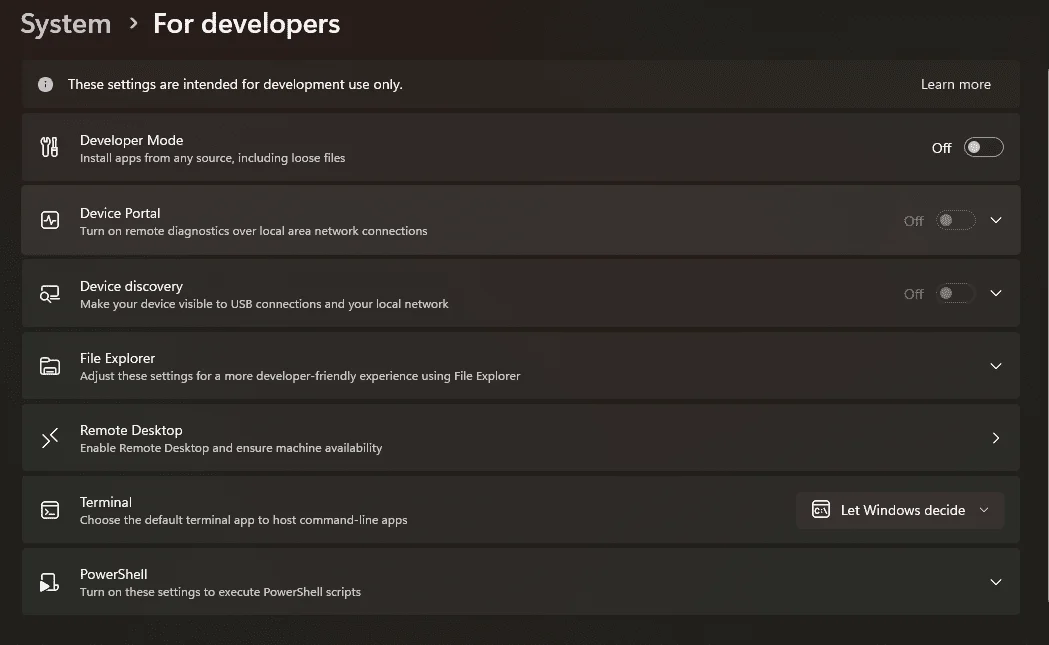Viewport: 1049px width, 645px height.
Task: Click 'Install apps from any source' description
Action: 213,158
